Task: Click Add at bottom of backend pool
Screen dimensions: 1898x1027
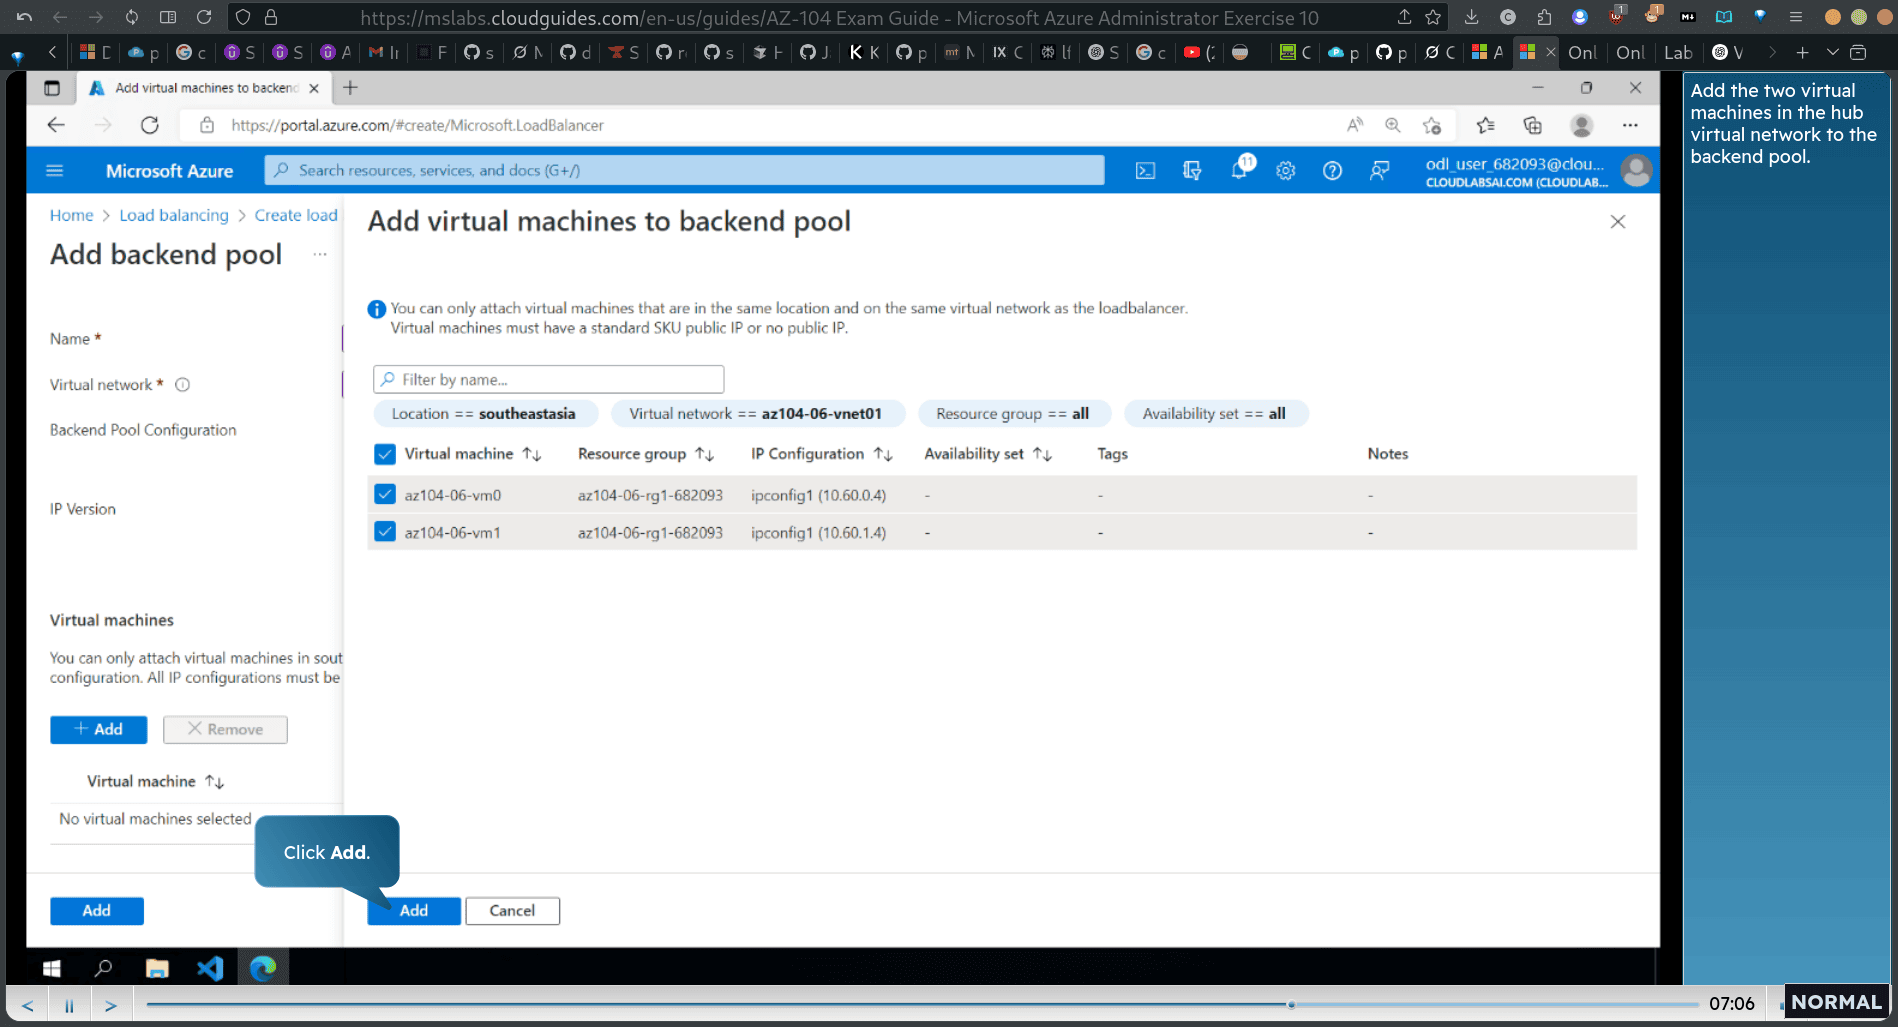Action: 97,911
